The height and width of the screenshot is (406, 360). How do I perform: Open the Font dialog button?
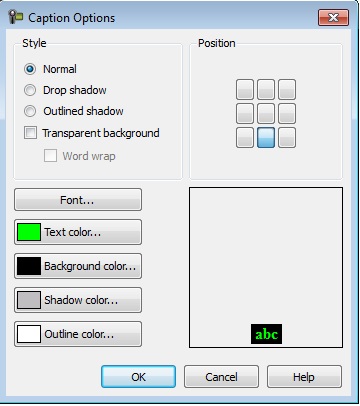78,200
